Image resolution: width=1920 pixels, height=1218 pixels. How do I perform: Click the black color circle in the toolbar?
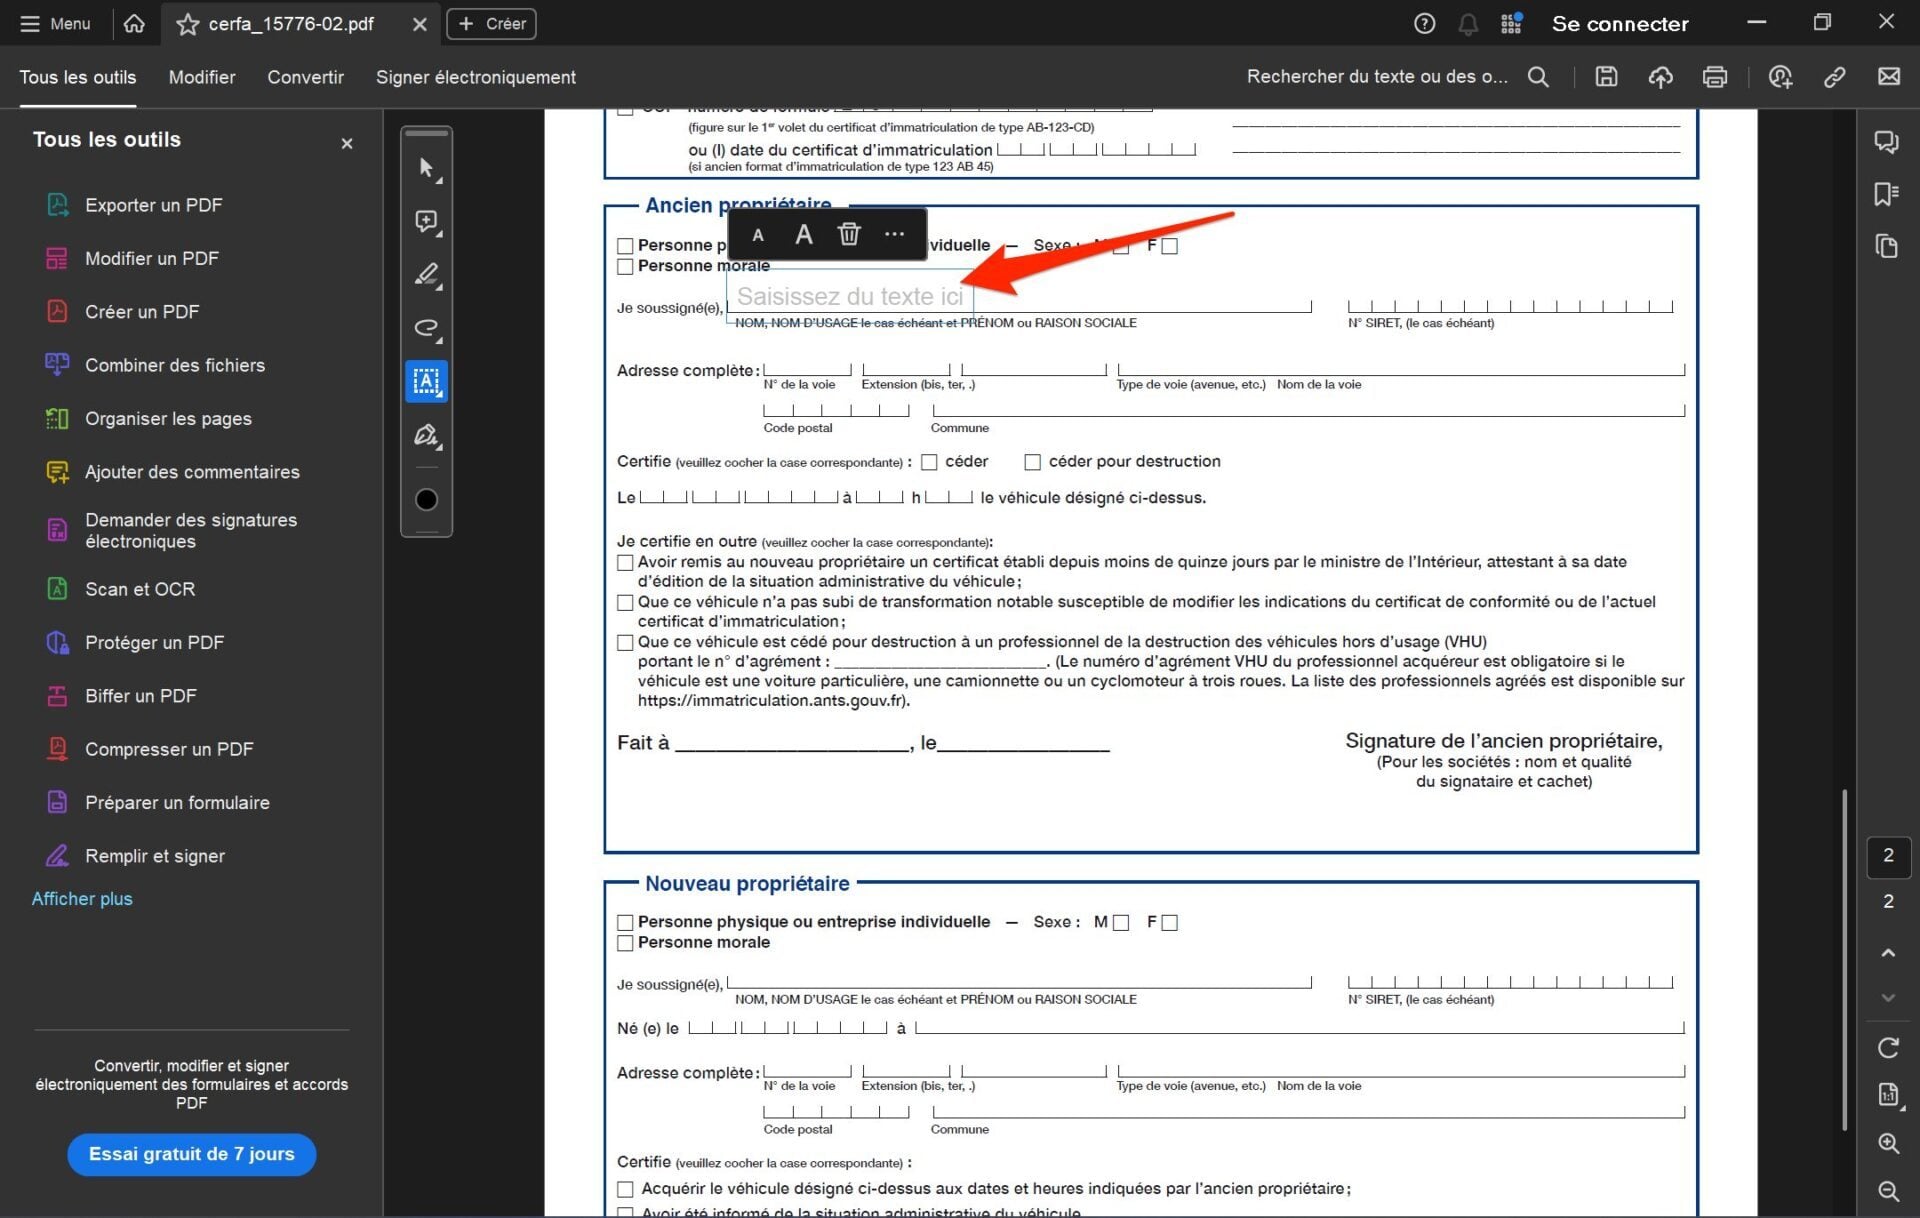(426, 499)
